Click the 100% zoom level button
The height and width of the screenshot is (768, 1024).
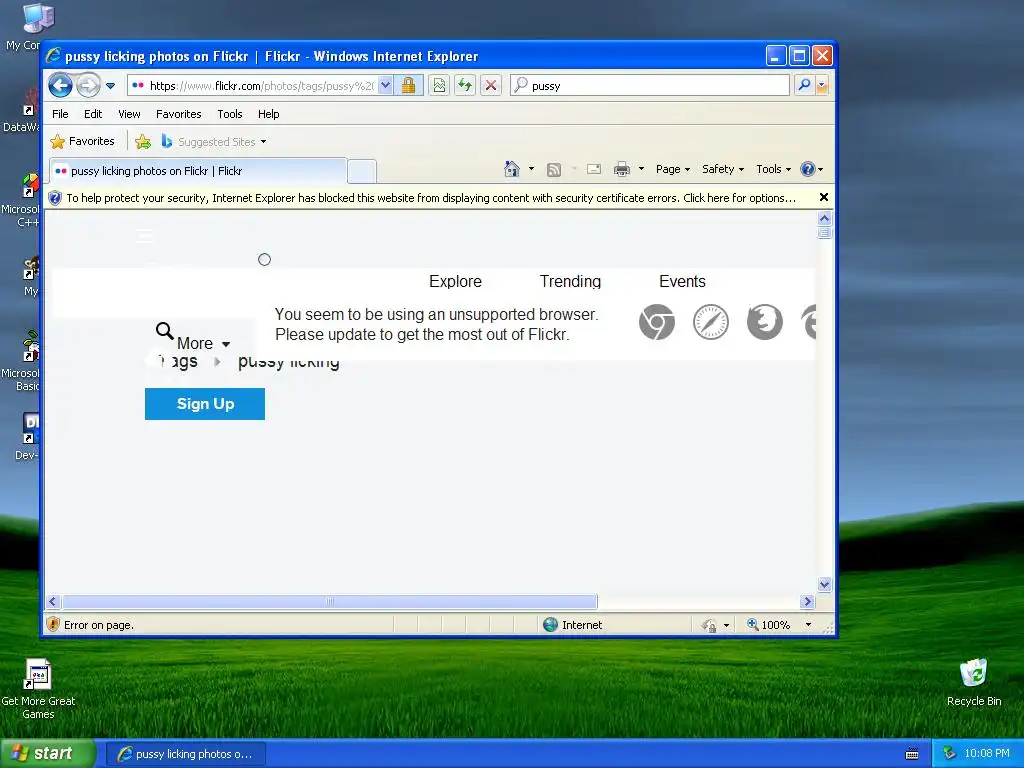[769, 625]
